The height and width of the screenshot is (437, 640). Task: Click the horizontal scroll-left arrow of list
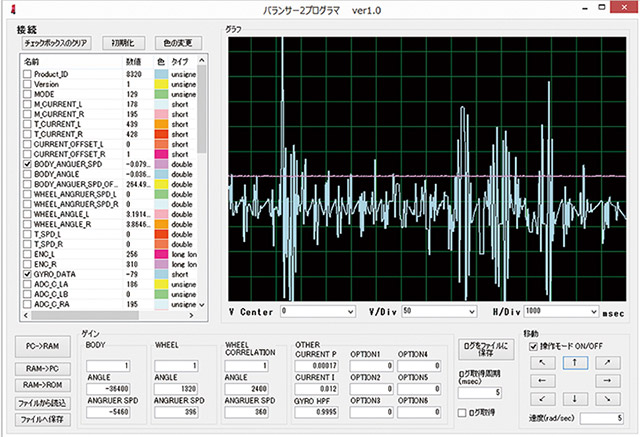(26, 315)
